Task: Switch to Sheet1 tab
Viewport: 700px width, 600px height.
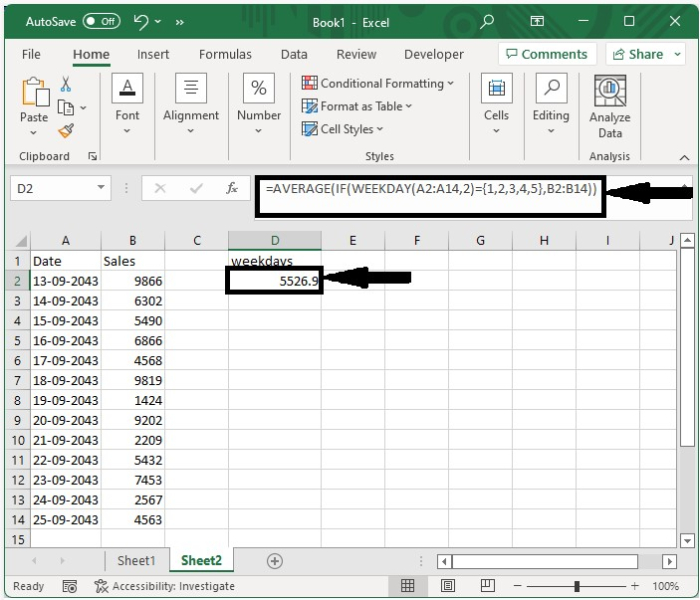Action: pyautogui.click(x=136, y=561)
